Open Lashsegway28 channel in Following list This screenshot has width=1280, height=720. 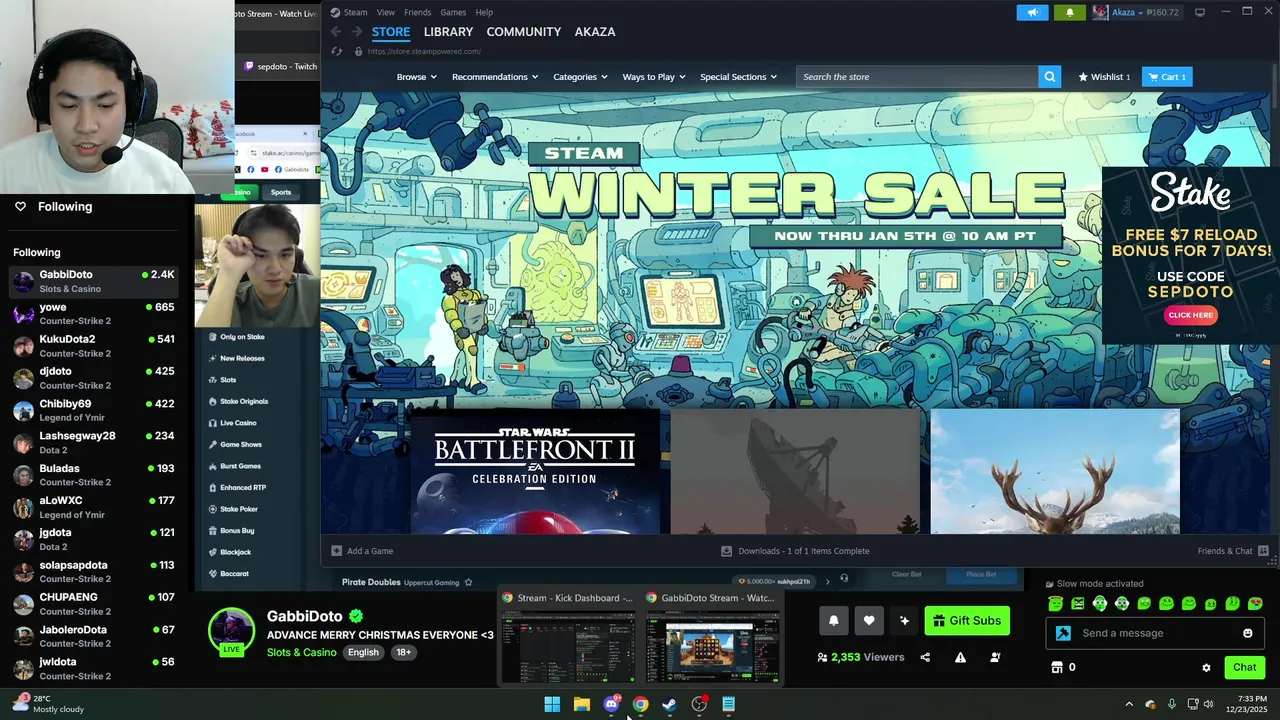[93, 442]
